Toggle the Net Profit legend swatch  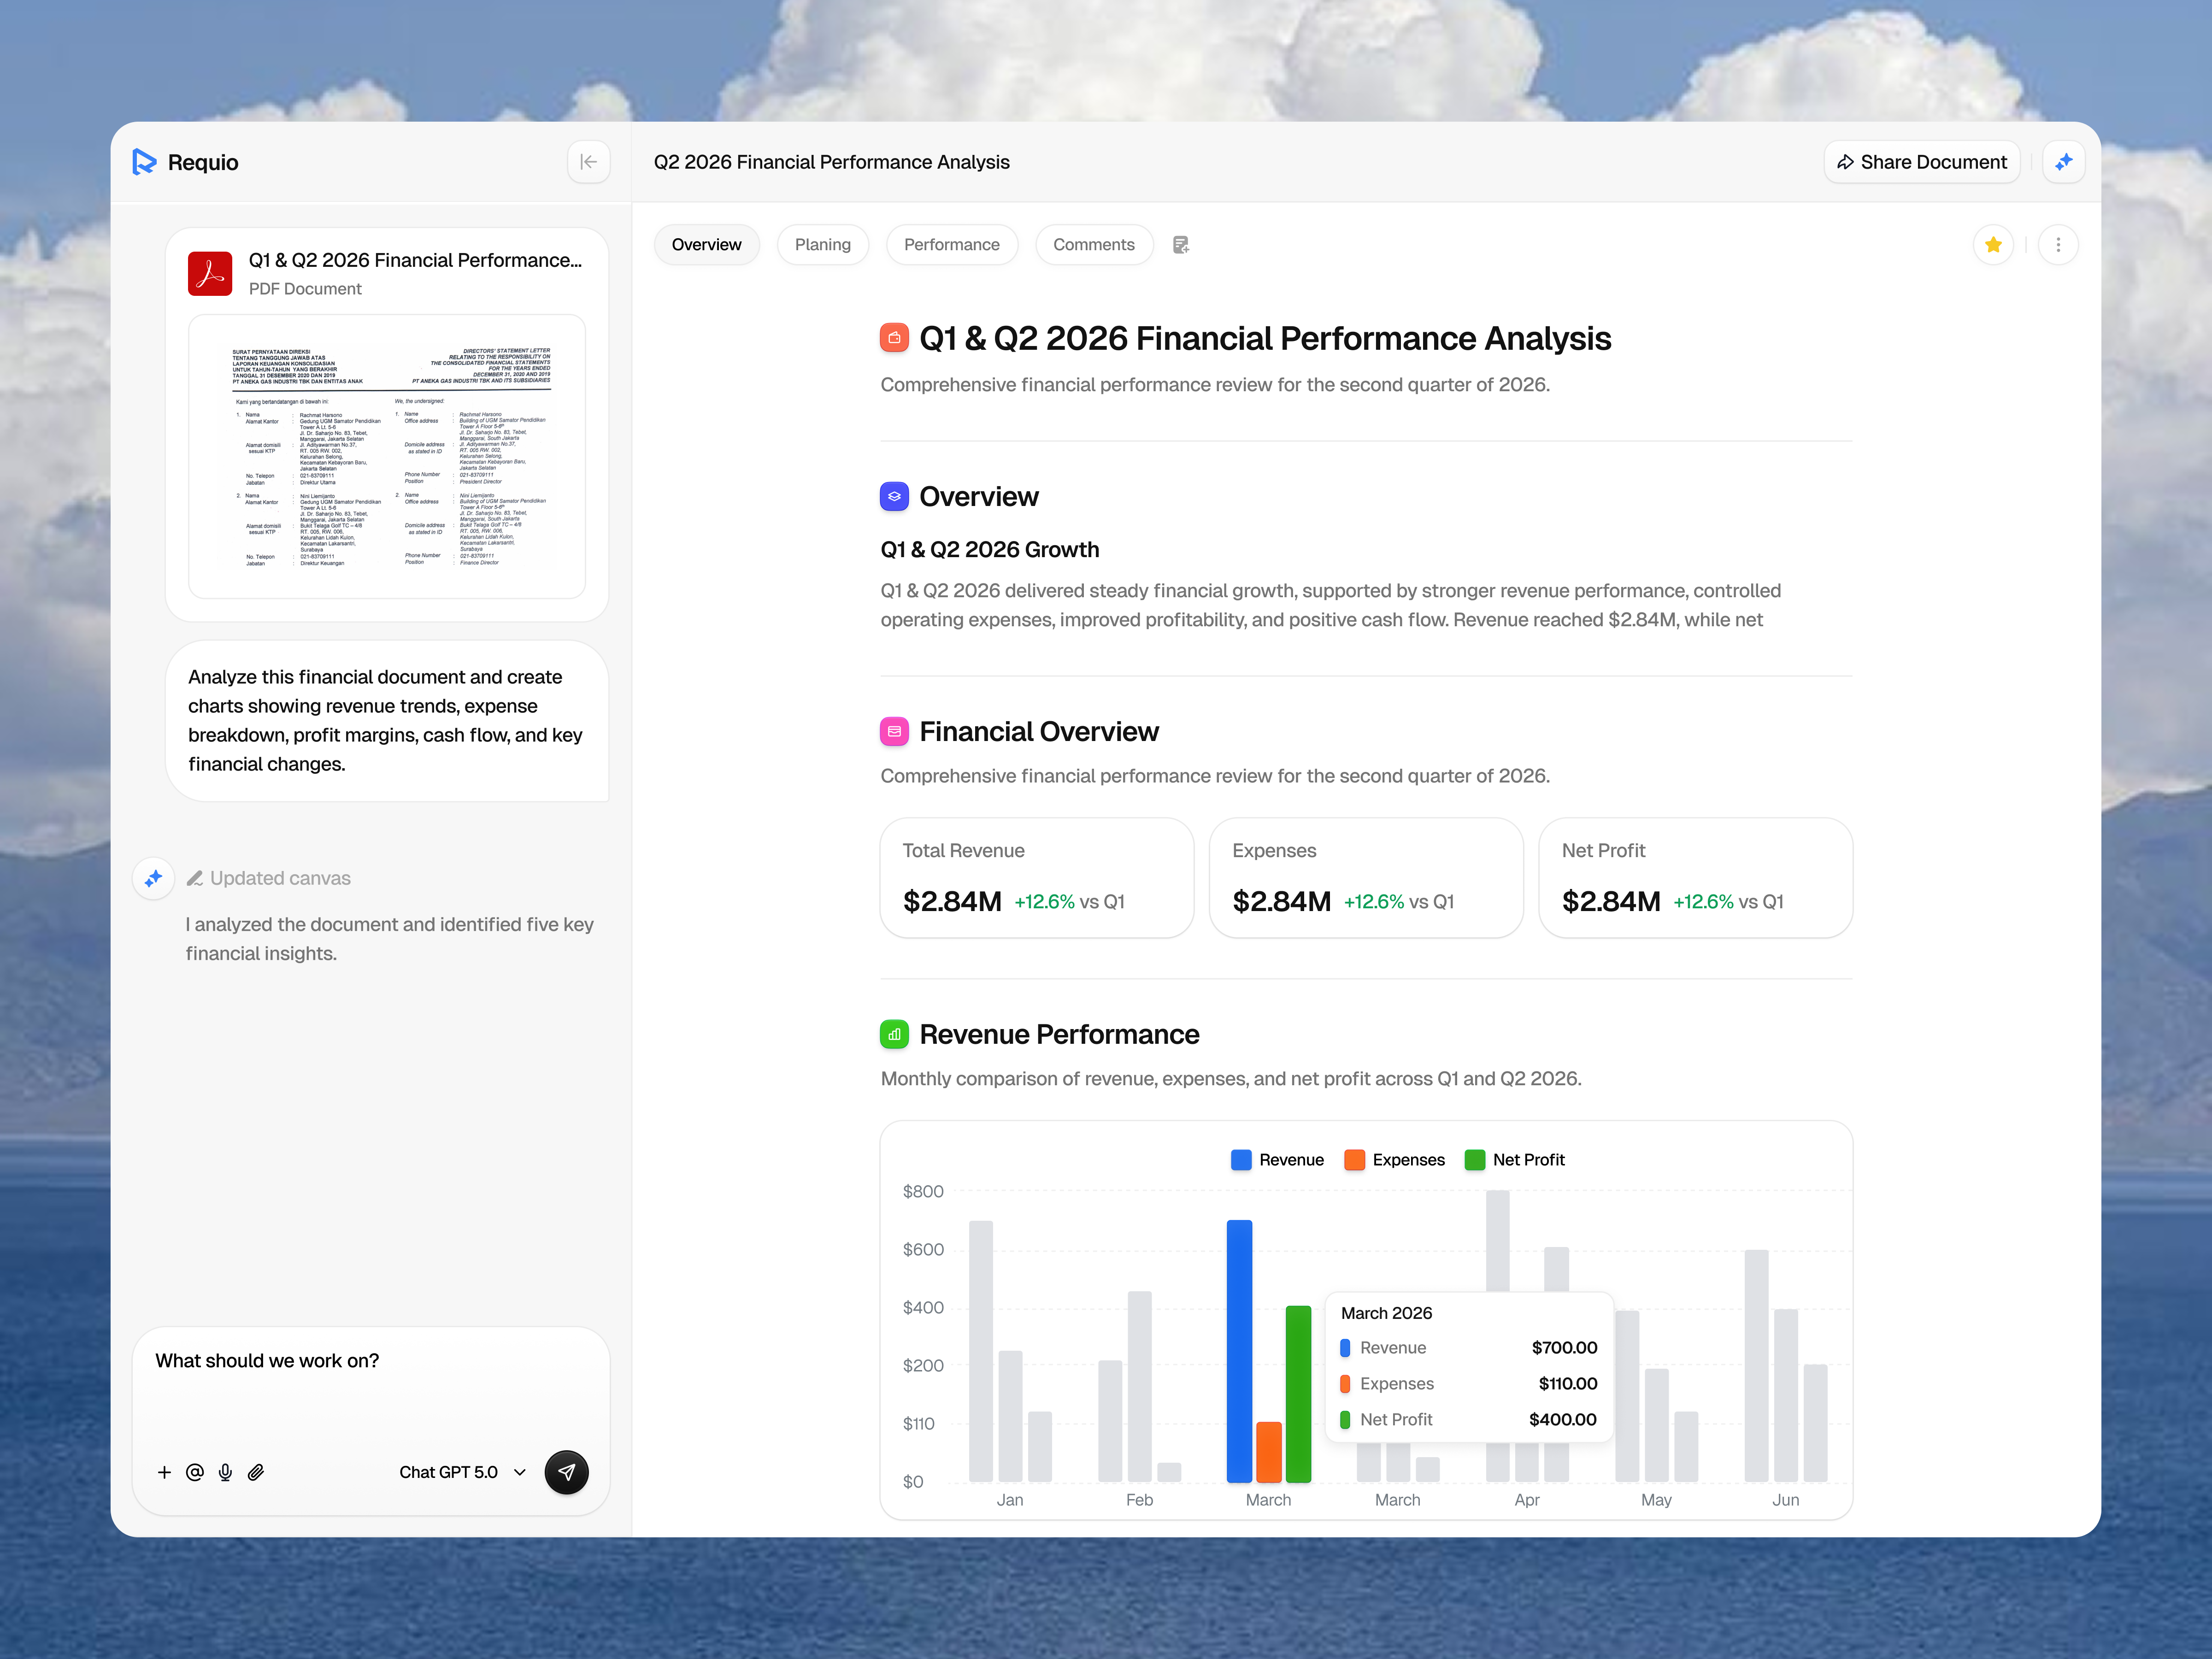coord(1474,1160)
